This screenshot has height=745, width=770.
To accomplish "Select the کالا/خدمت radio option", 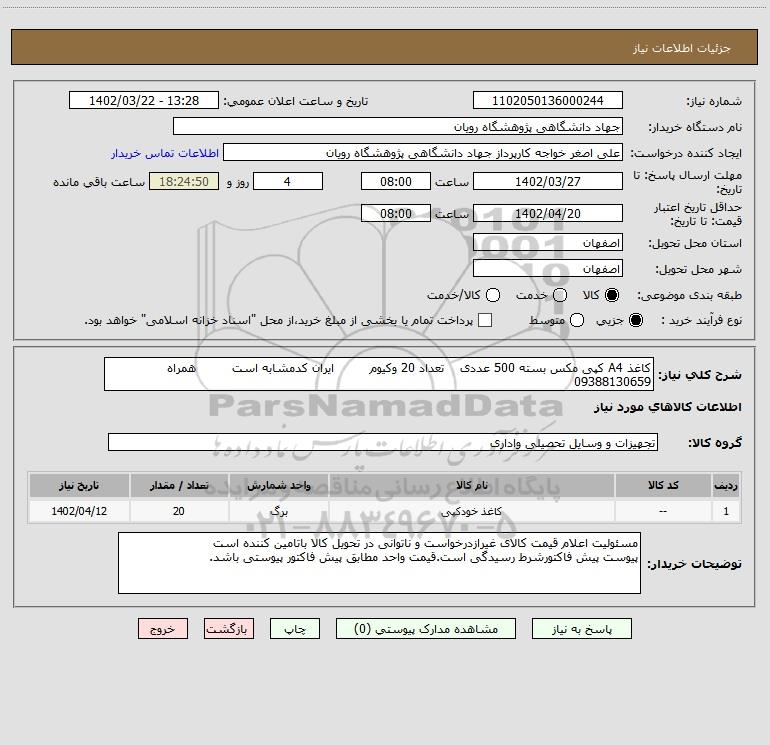I will tap(493, 295).
